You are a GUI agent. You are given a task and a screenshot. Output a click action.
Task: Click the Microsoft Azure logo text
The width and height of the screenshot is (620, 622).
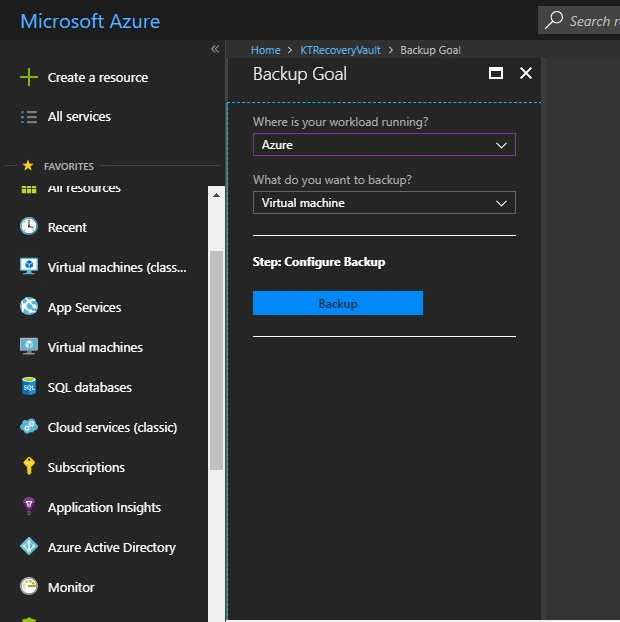tap(90, 21)
